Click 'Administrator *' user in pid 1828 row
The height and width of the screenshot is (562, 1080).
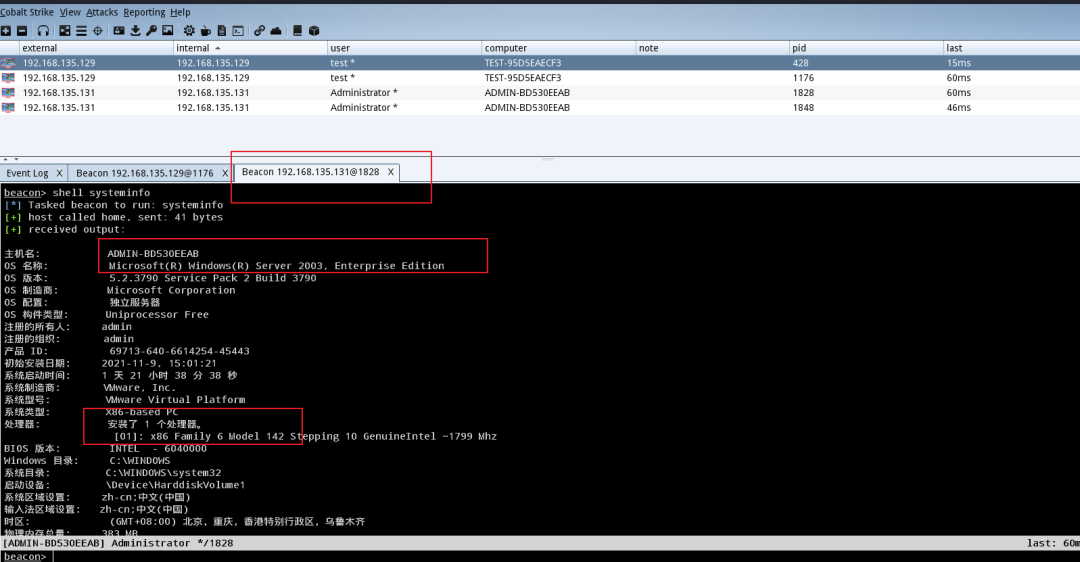point(364,92)
